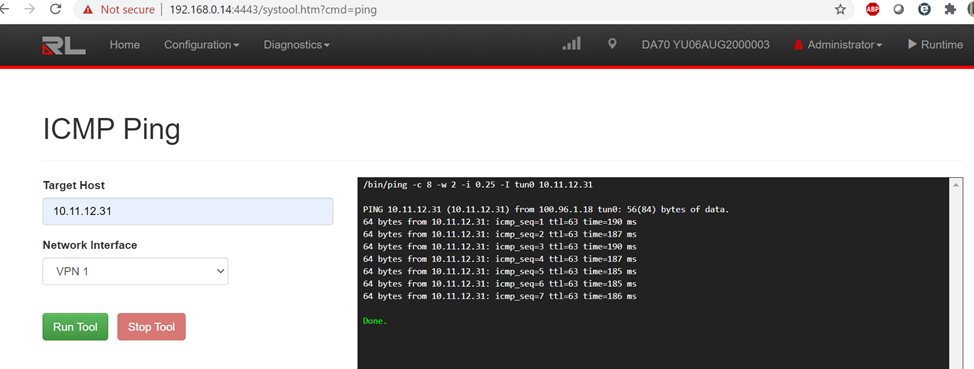Open the Diagnostics dropdown menu
974x369 pixels.
coord(296,45)
